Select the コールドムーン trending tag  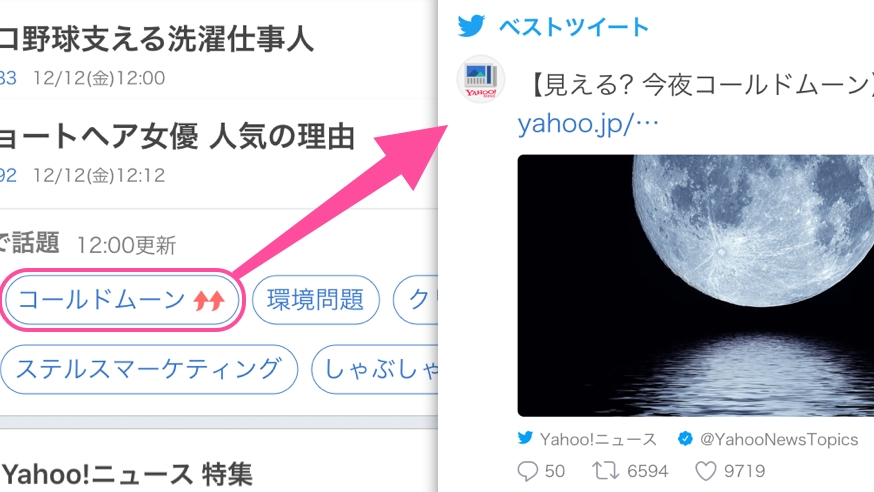pyautogui.click(x=122, y=300)
